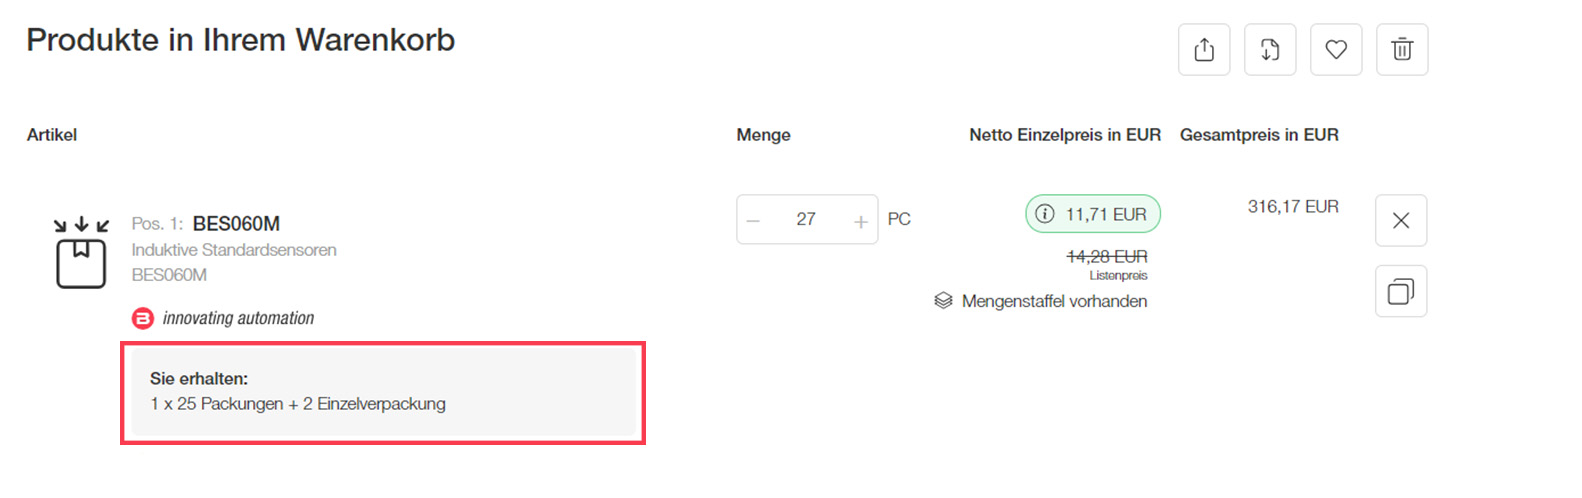The image size is (1582, 498).
Task: Empty the cart using the trash icon
Action: coord(1402,50)
